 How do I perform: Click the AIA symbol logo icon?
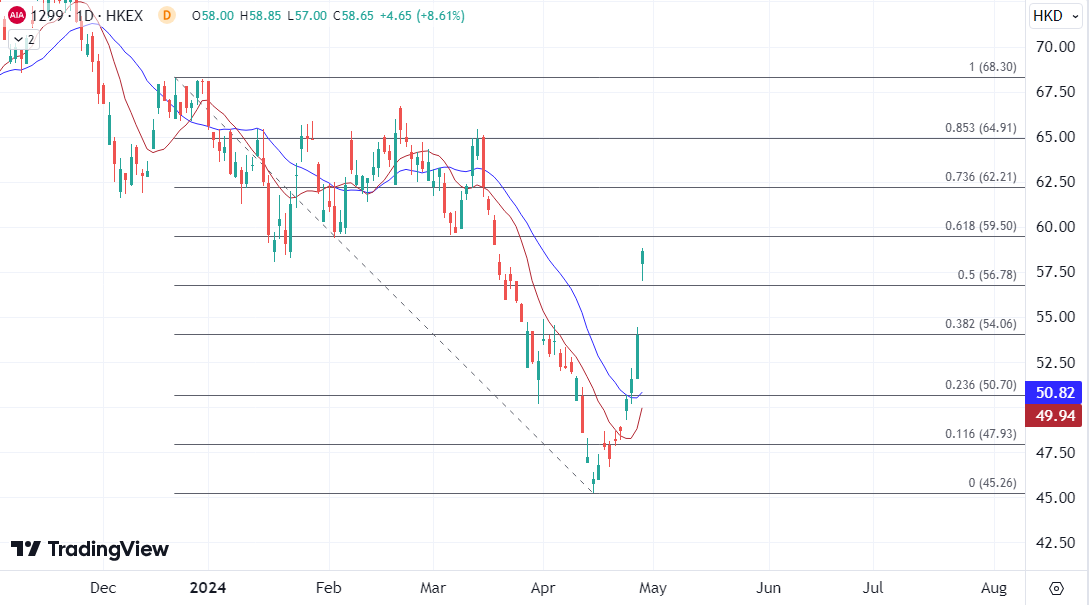coord(17,16)
